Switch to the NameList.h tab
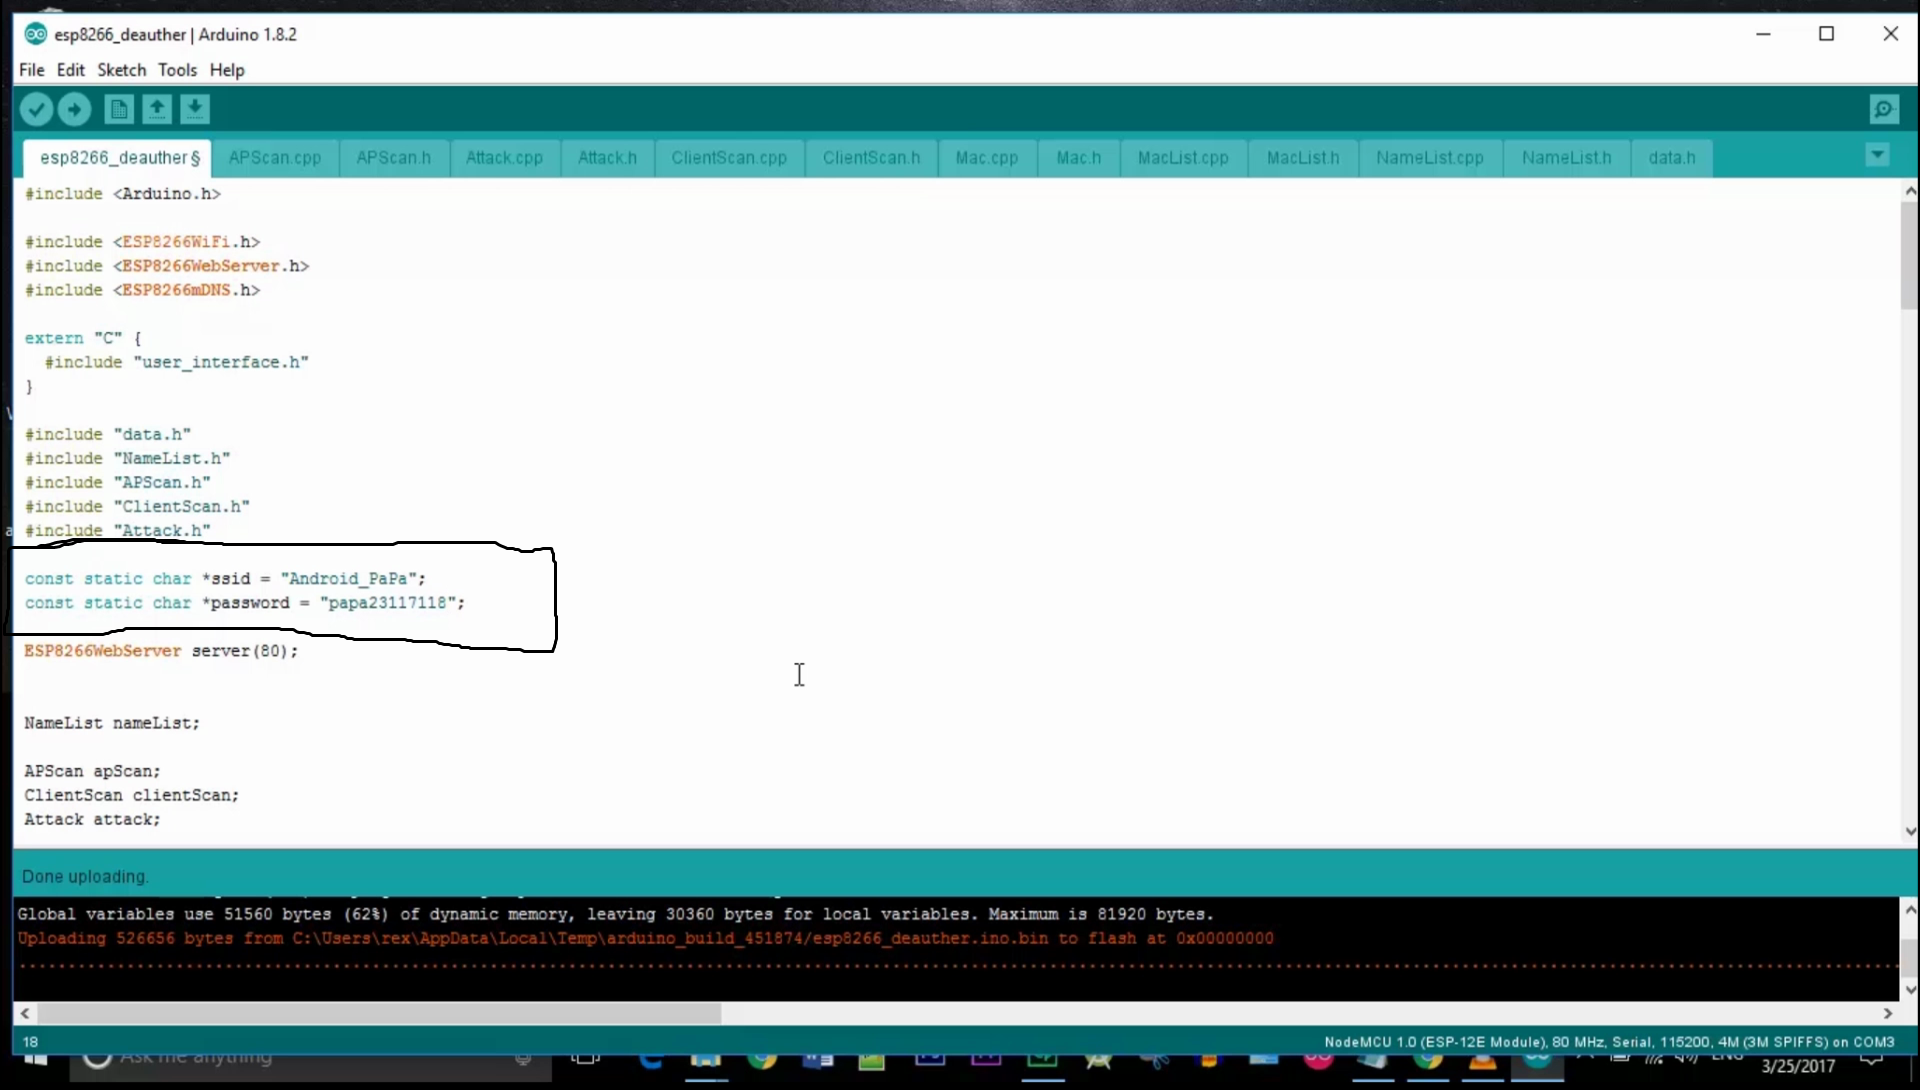Image resolution: width=1920 pixels, height=1090 pixels. (1567, 158)
